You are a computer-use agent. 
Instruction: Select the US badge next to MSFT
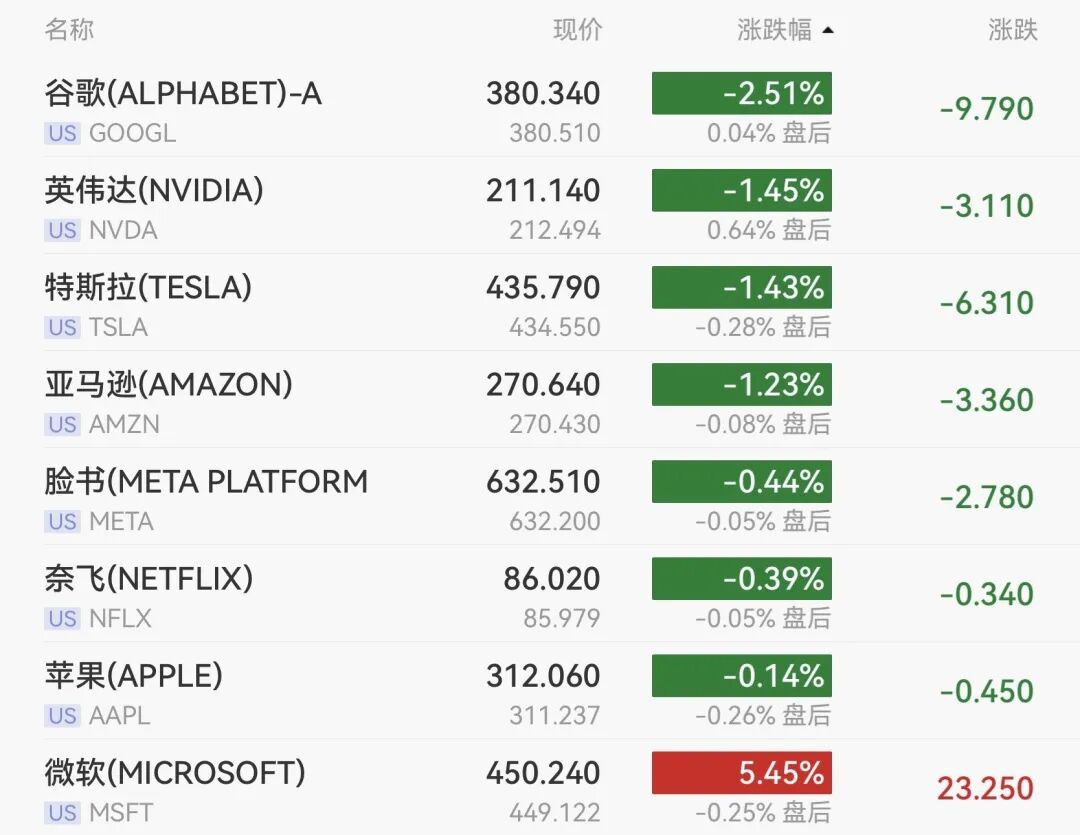tap(63, 813)
